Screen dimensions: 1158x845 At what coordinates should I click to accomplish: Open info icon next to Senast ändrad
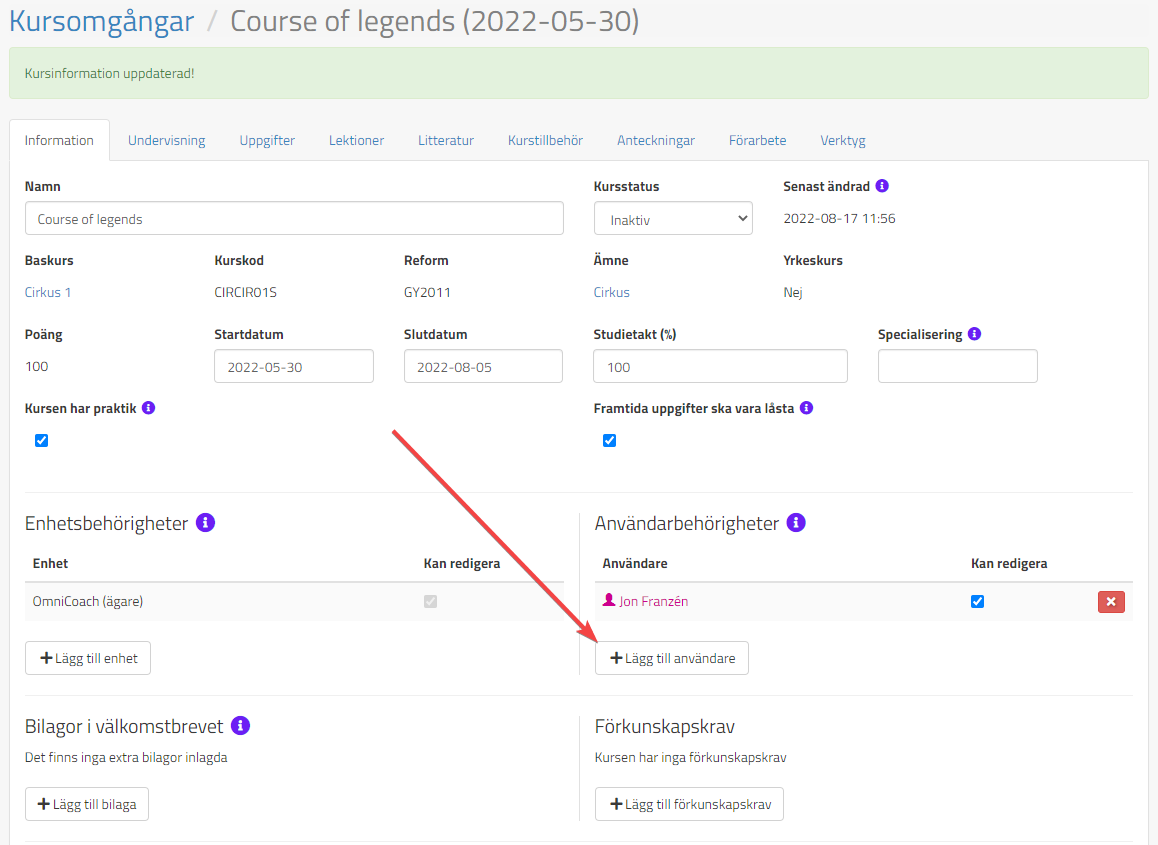pyautogui.click(x=882, y=186)
